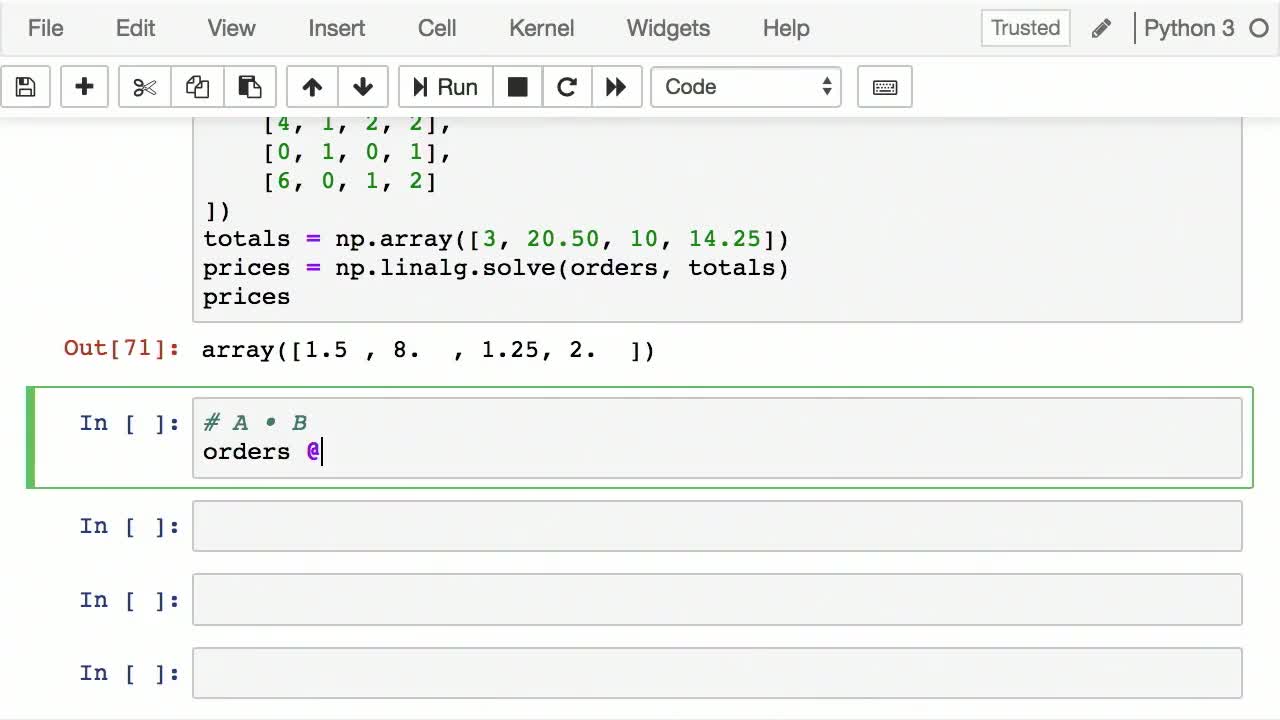Copy selected cells icon

point(197,87)
